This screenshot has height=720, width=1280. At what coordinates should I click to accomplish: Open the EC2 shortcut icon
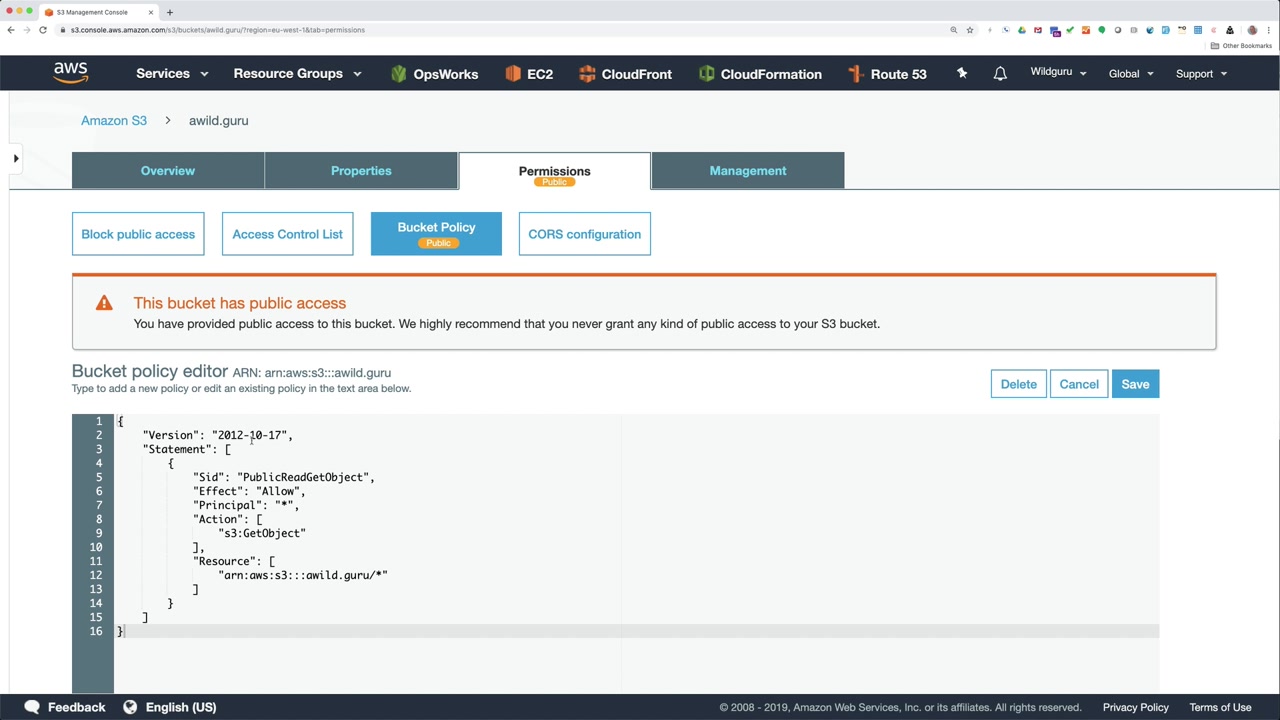pos(513,74)
